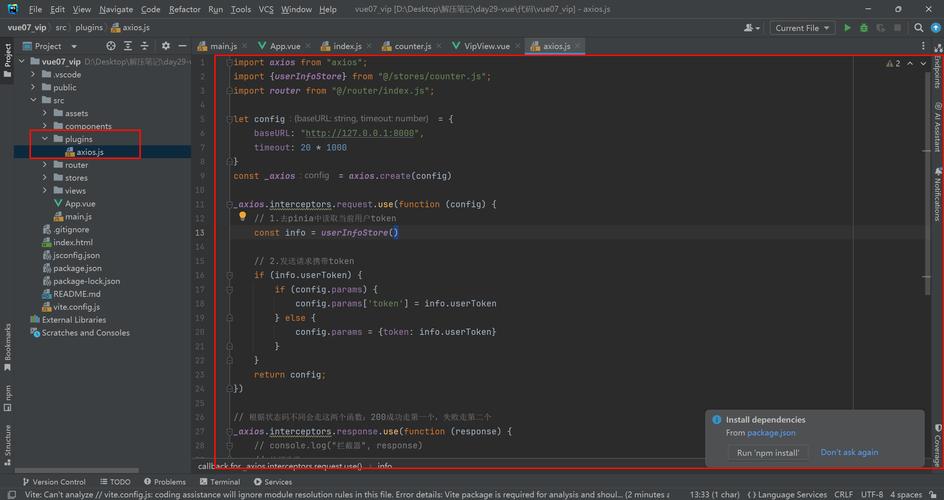The image size is (944, 500).
Task: Collapse the plugins folder
Action: (45, 139)
